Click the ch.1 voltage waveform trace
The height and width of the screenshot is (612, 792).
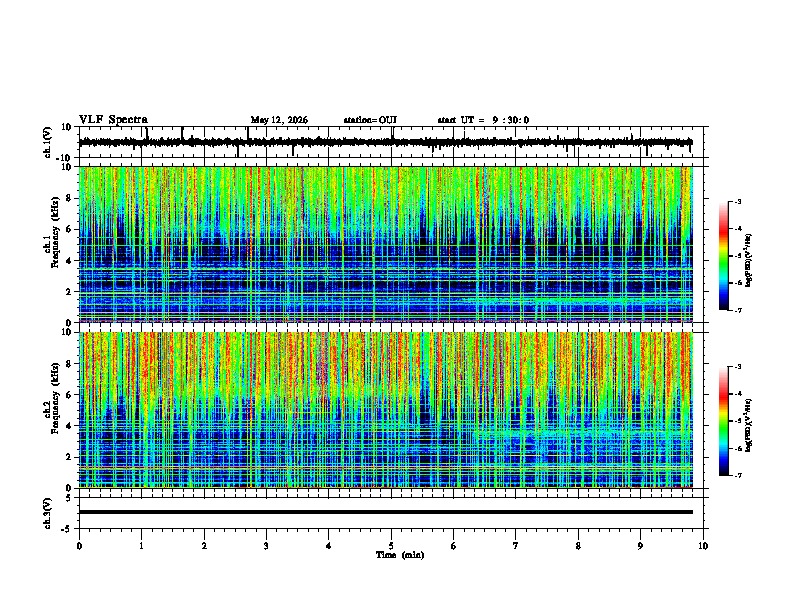tap(385, 142)
